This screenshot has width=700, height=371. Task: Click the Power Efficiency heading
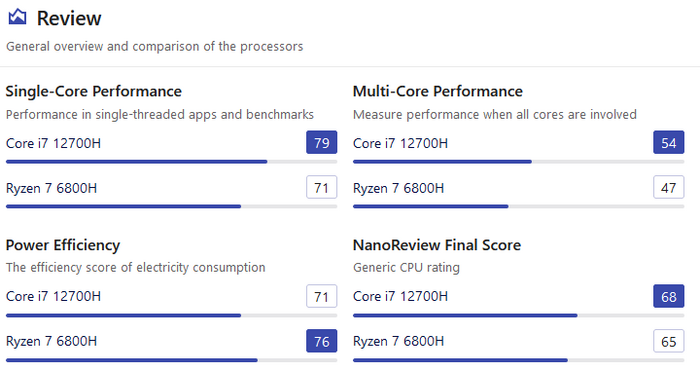point(63,245)
